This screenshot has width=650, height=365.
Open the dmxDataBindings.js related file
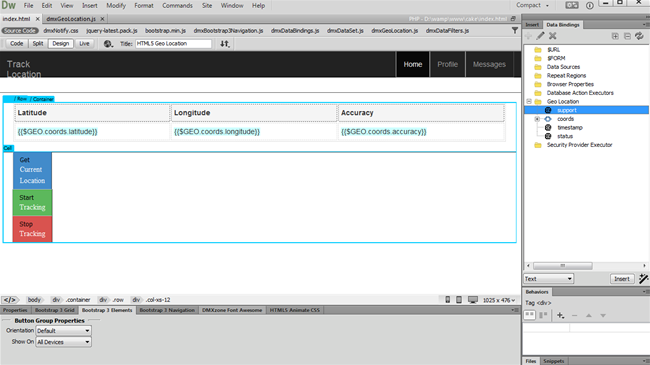pos(295,31)
